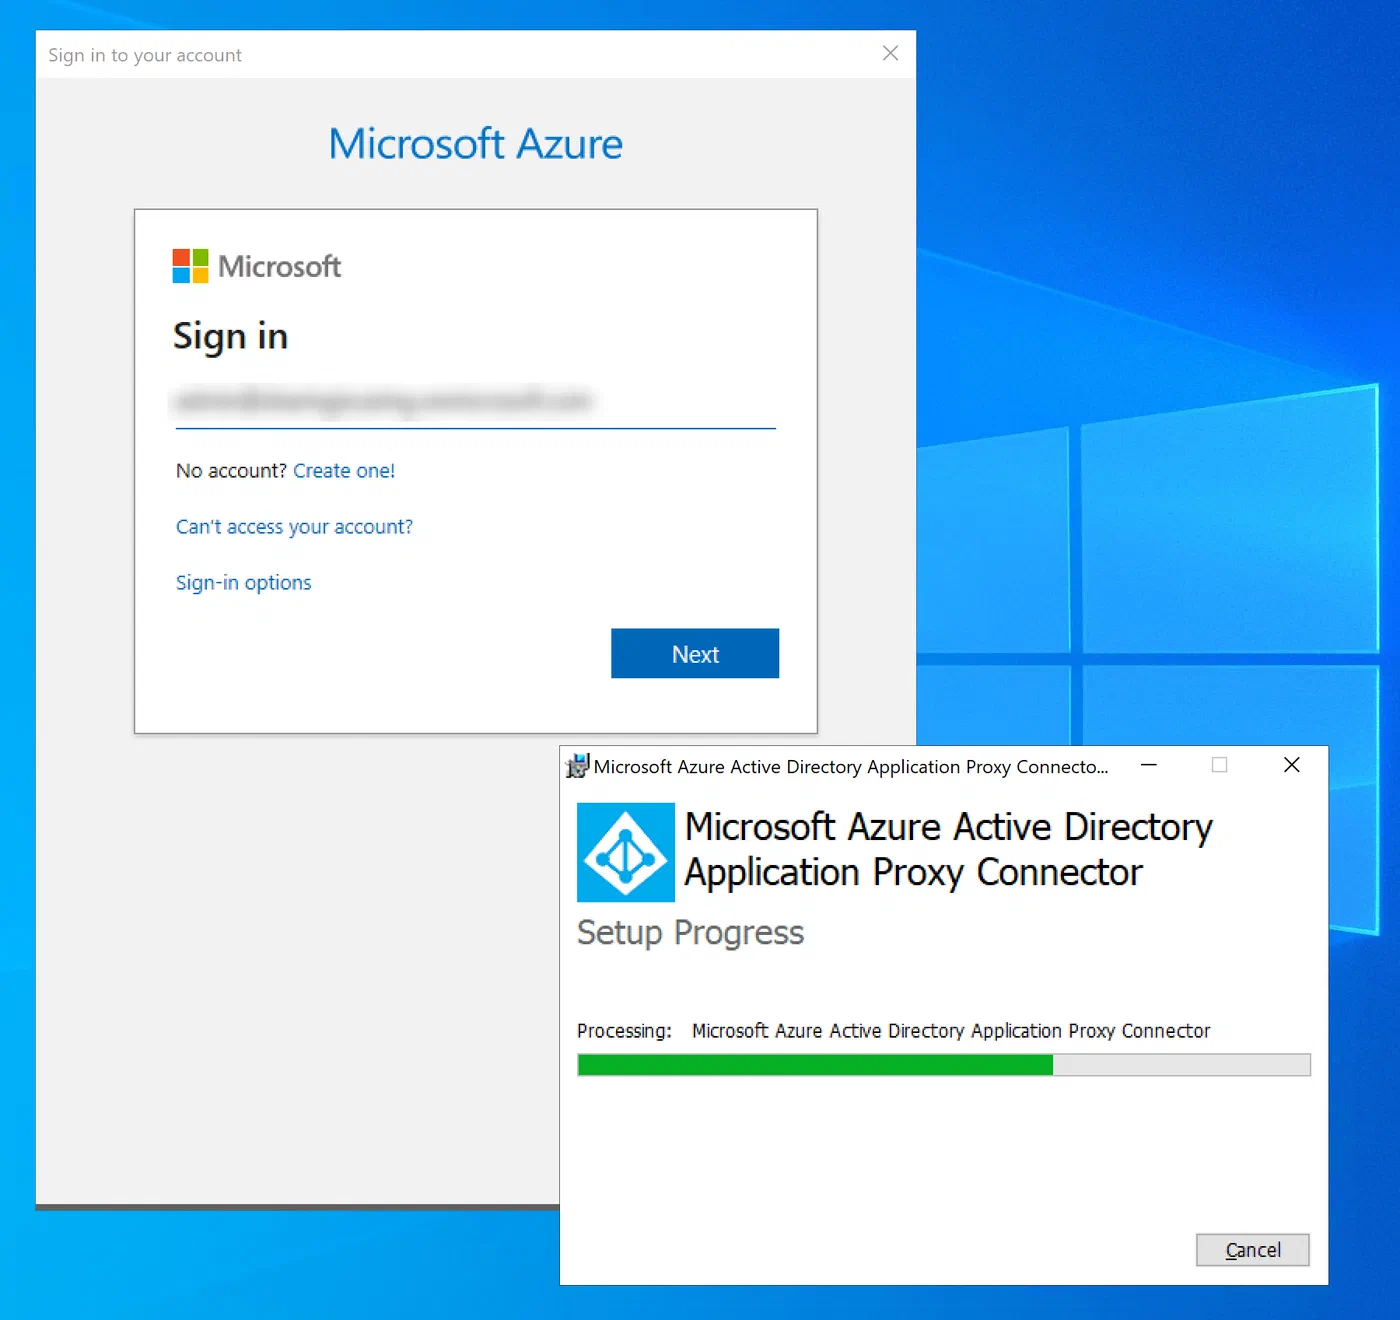This screenshot has width=1400, height=1320.
Task: Click the No account? text
Action: [231, 471]
